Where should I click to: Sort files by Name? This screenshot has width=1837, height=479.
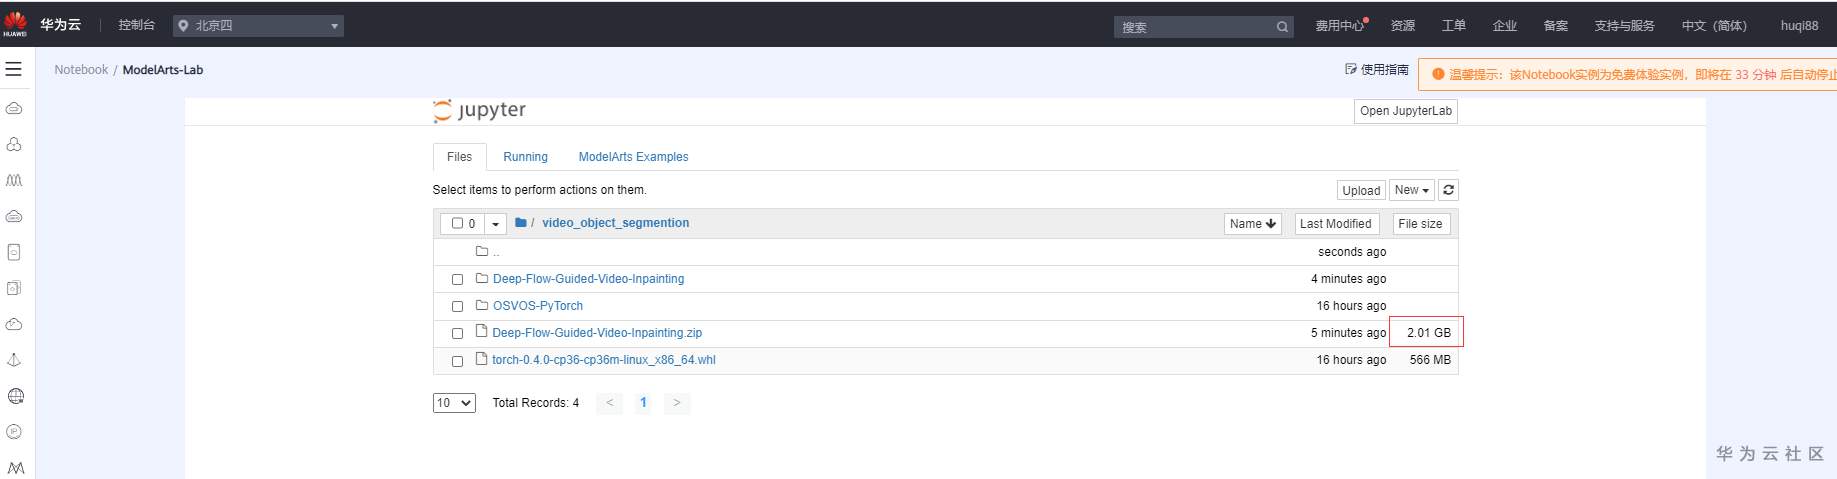[x=1252, y=224]
